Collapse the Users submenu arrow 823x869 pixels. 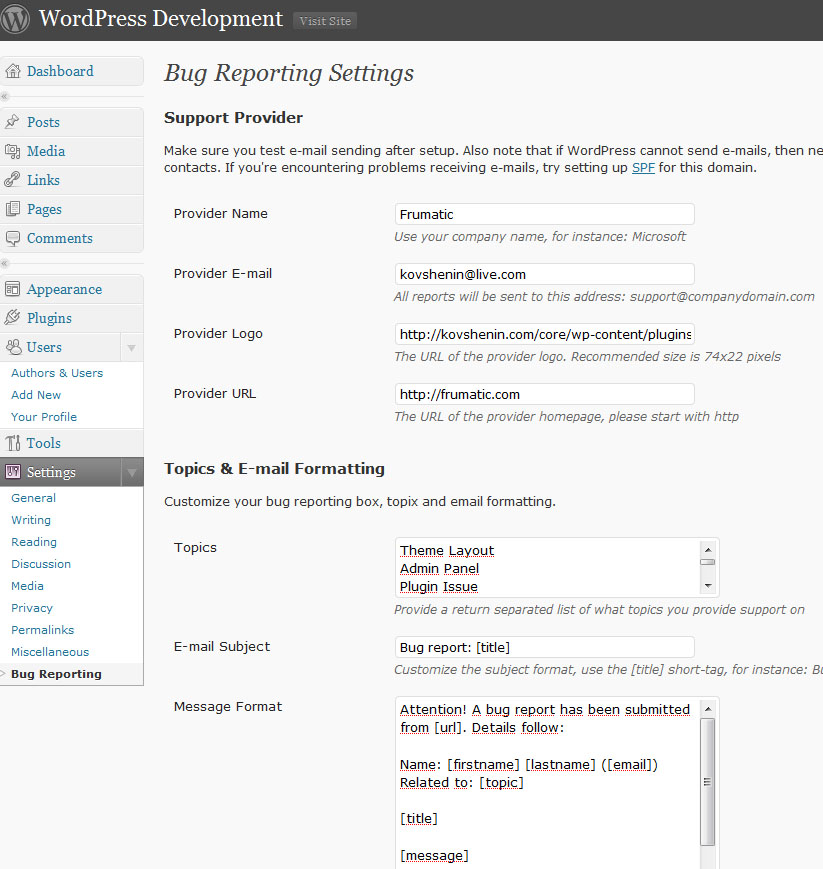coord(131,347)
